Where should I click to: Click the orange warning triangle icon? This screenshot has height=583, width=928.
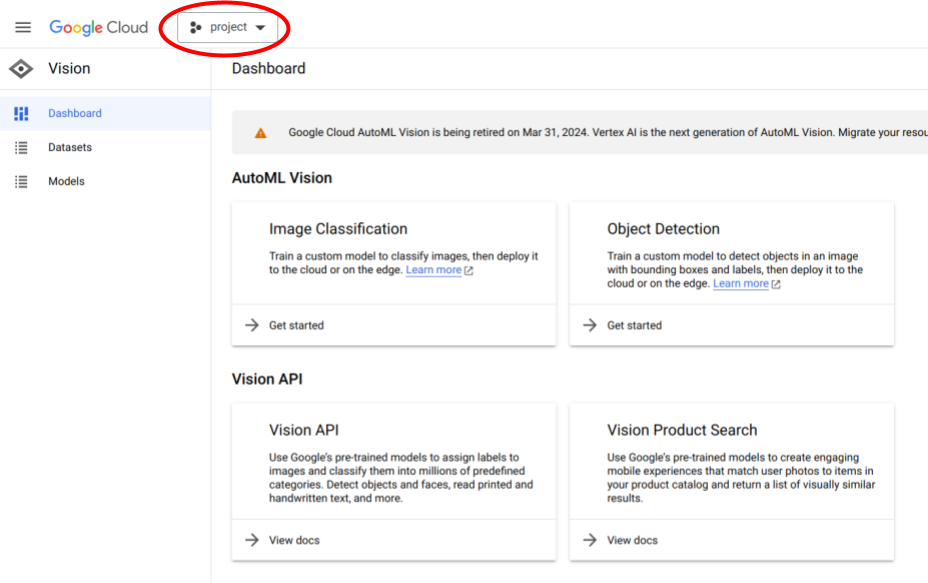260,132
